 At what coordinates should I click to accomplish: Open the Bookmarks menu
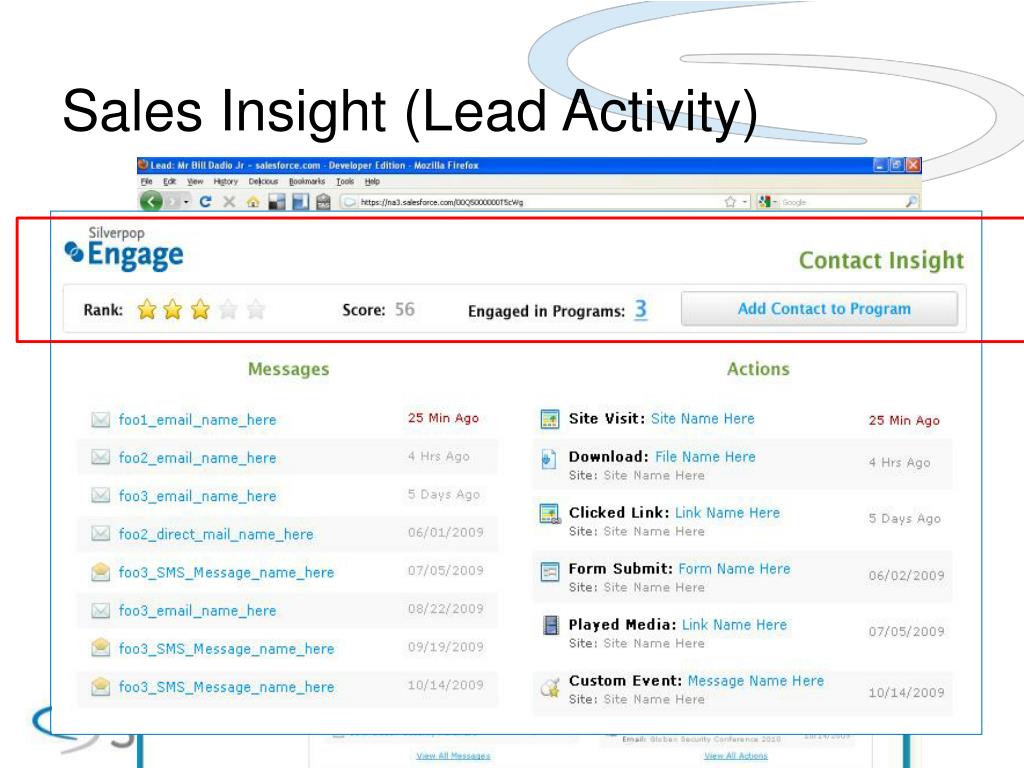pos(306,182)
